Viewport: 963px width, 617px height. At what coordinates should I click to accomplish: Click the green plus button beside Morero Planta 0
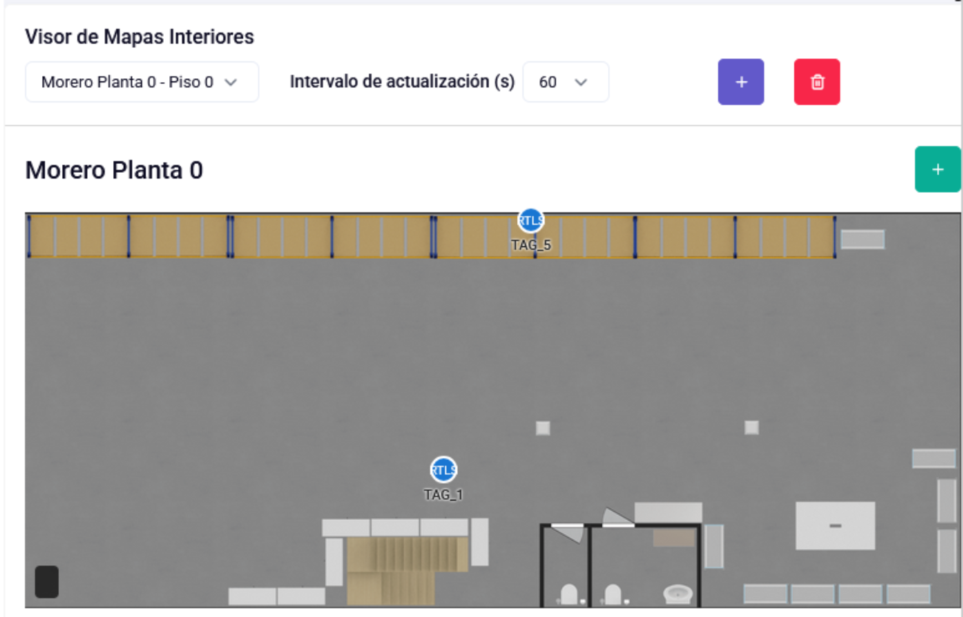937,169
